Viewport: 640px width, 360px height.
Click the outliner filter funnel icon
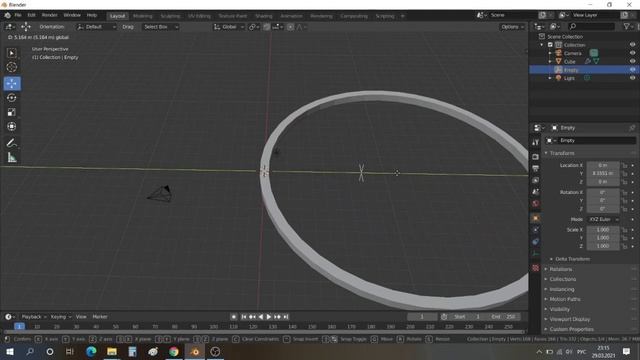(x=627, y=26)
